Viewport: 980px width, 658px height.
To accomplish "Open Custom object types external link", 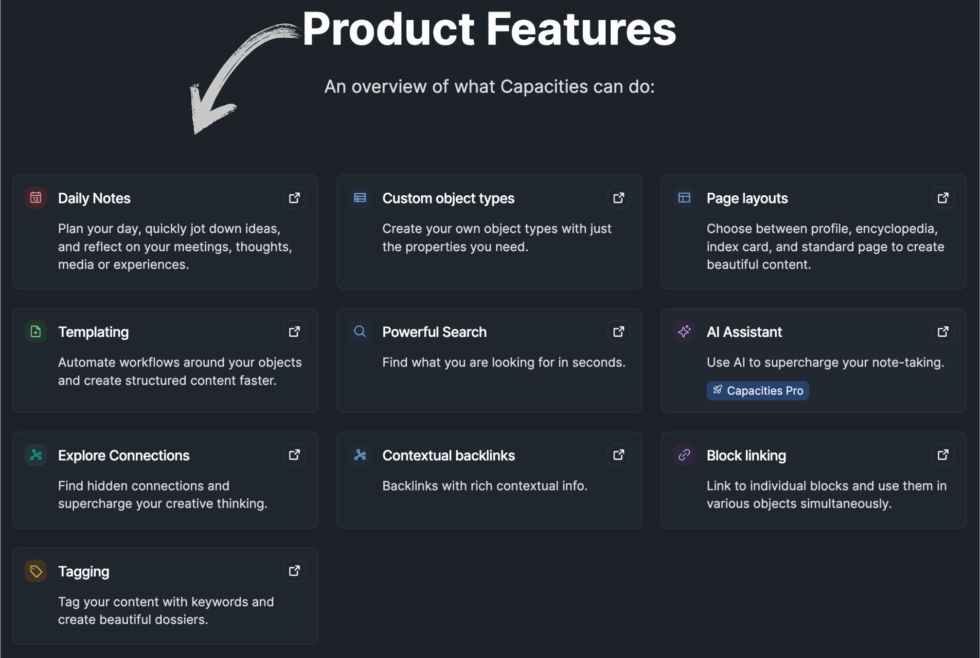I will (x=618, y=198).
